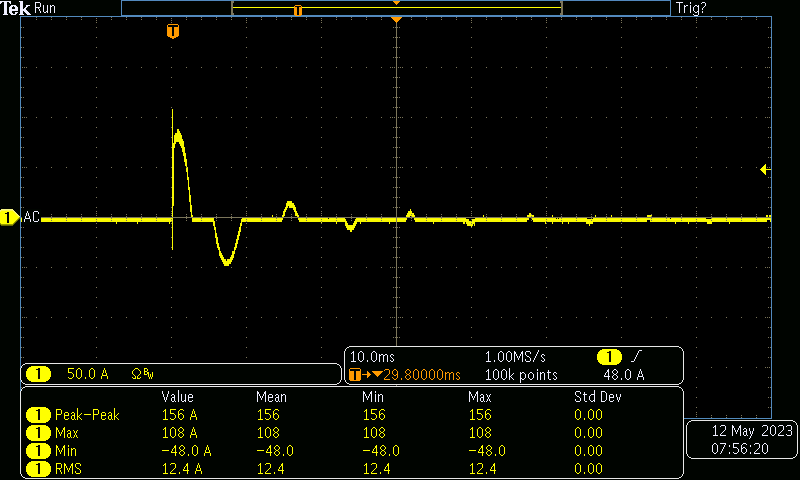
Task: Click the trigger source channel 1 badge
Action: [609, 357]
